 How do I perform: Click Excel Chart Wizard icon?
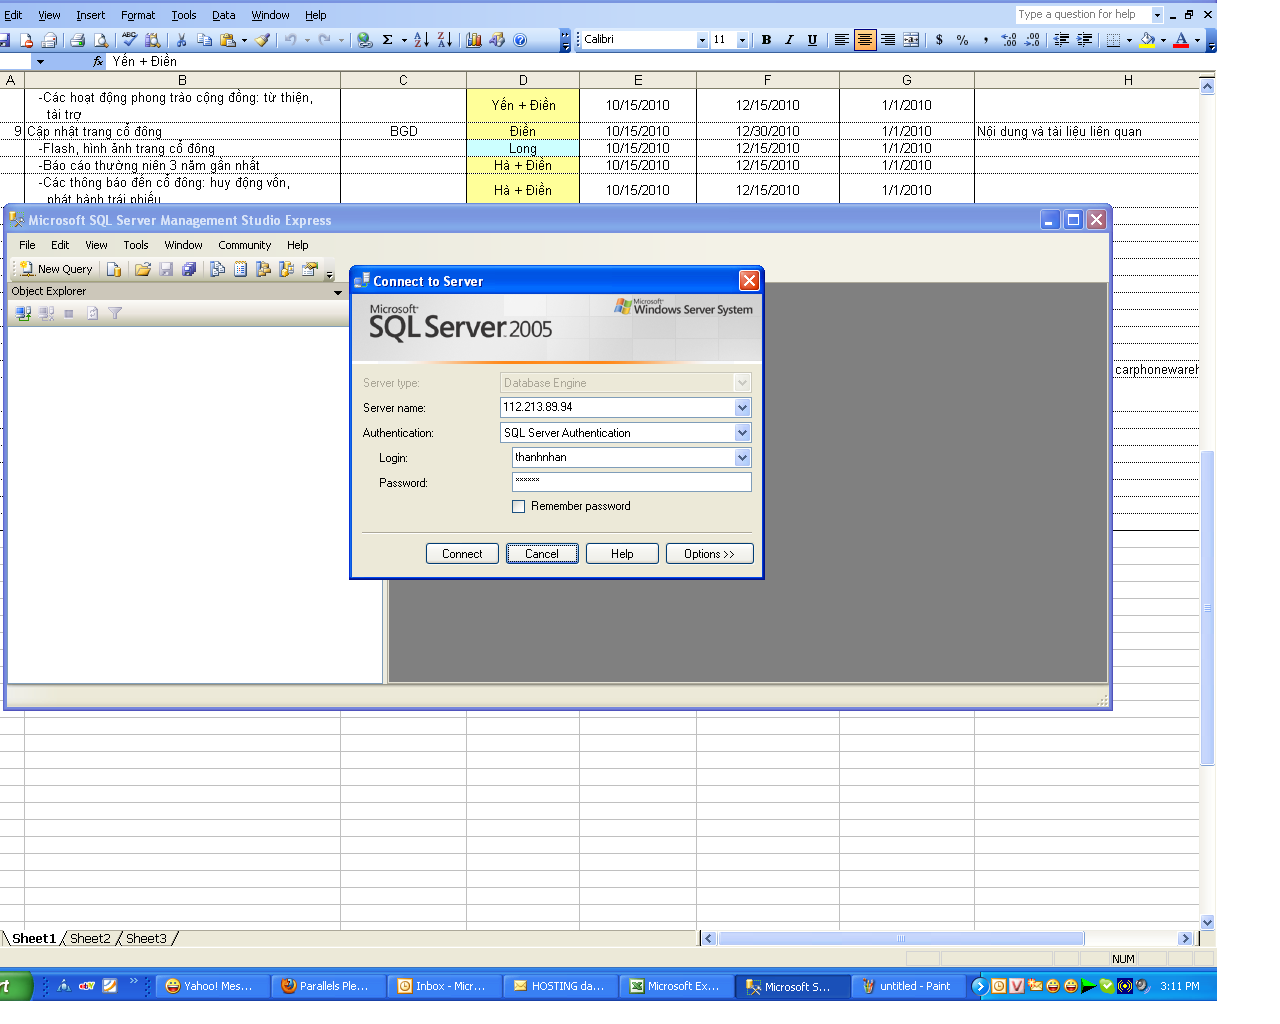click(474, 40)
